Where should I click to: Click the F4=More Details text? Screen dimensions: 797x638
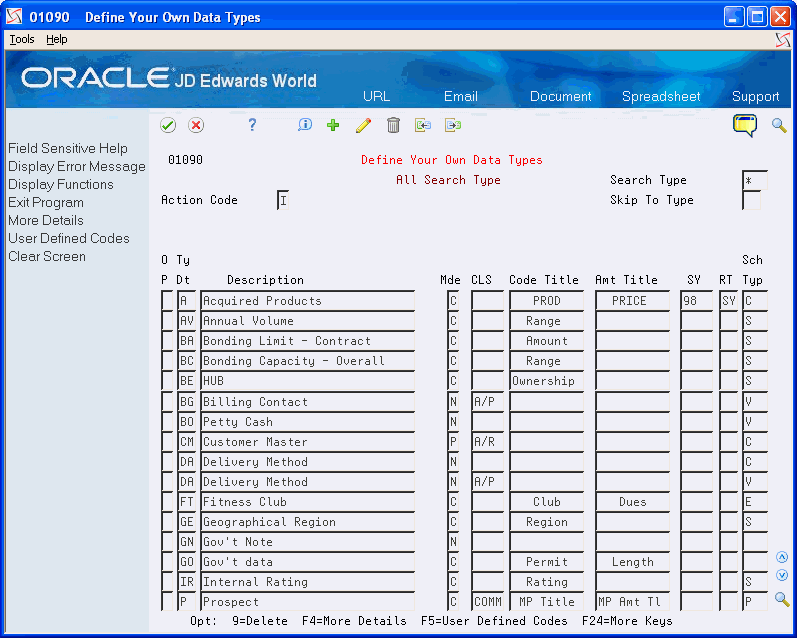[x=354, y=621]
